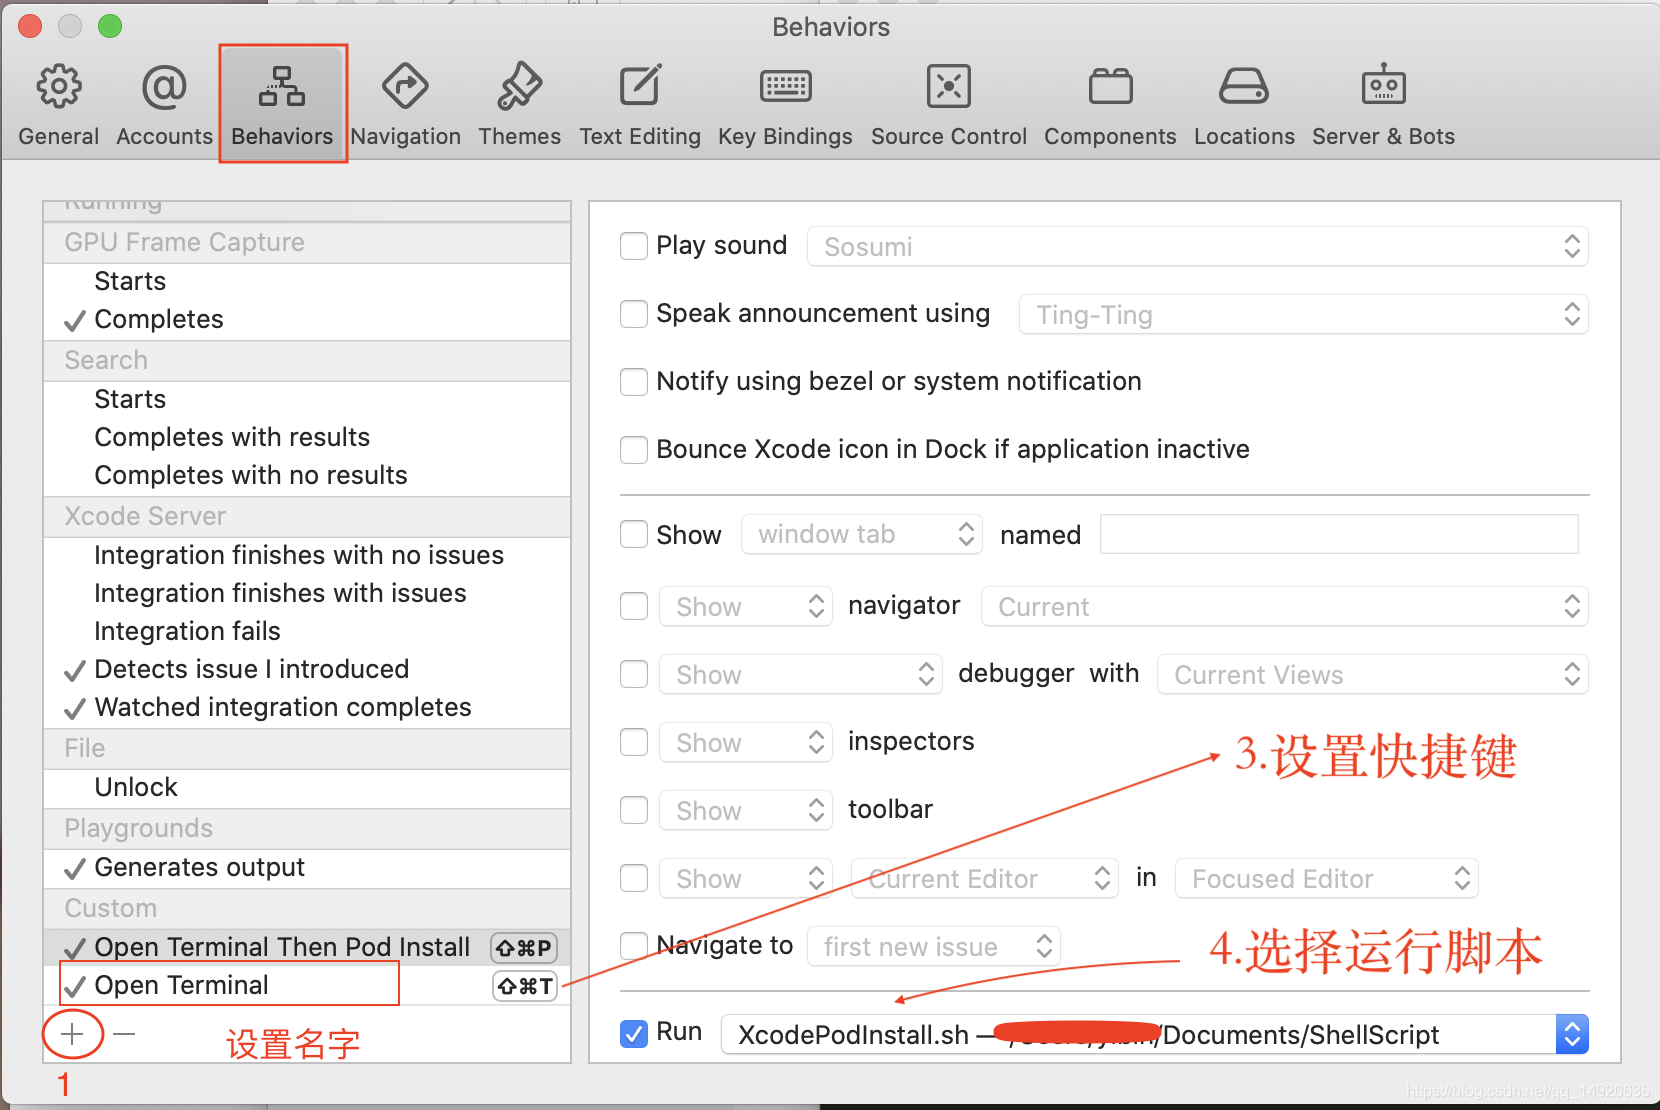Enable the Play sound checkbox

(634, 246)
